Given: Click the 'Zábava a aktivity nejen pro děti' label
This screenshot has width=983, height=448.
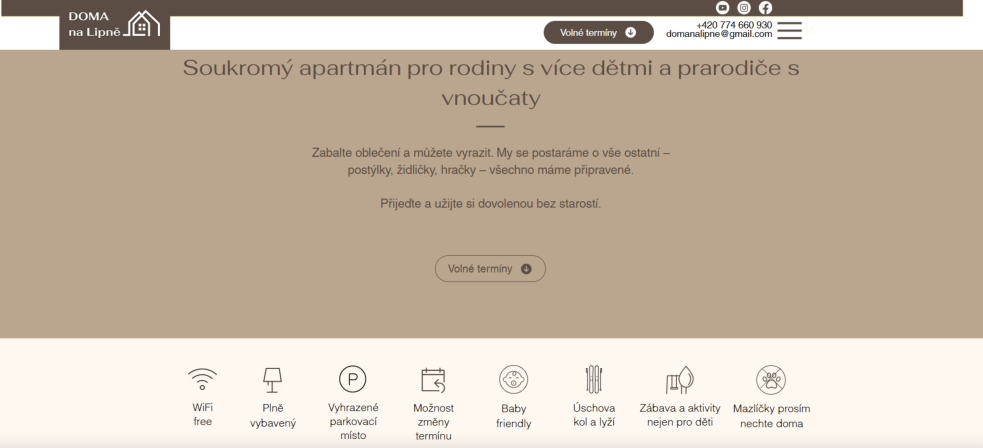Looking at the screenshot, I should tap(680, 415).
